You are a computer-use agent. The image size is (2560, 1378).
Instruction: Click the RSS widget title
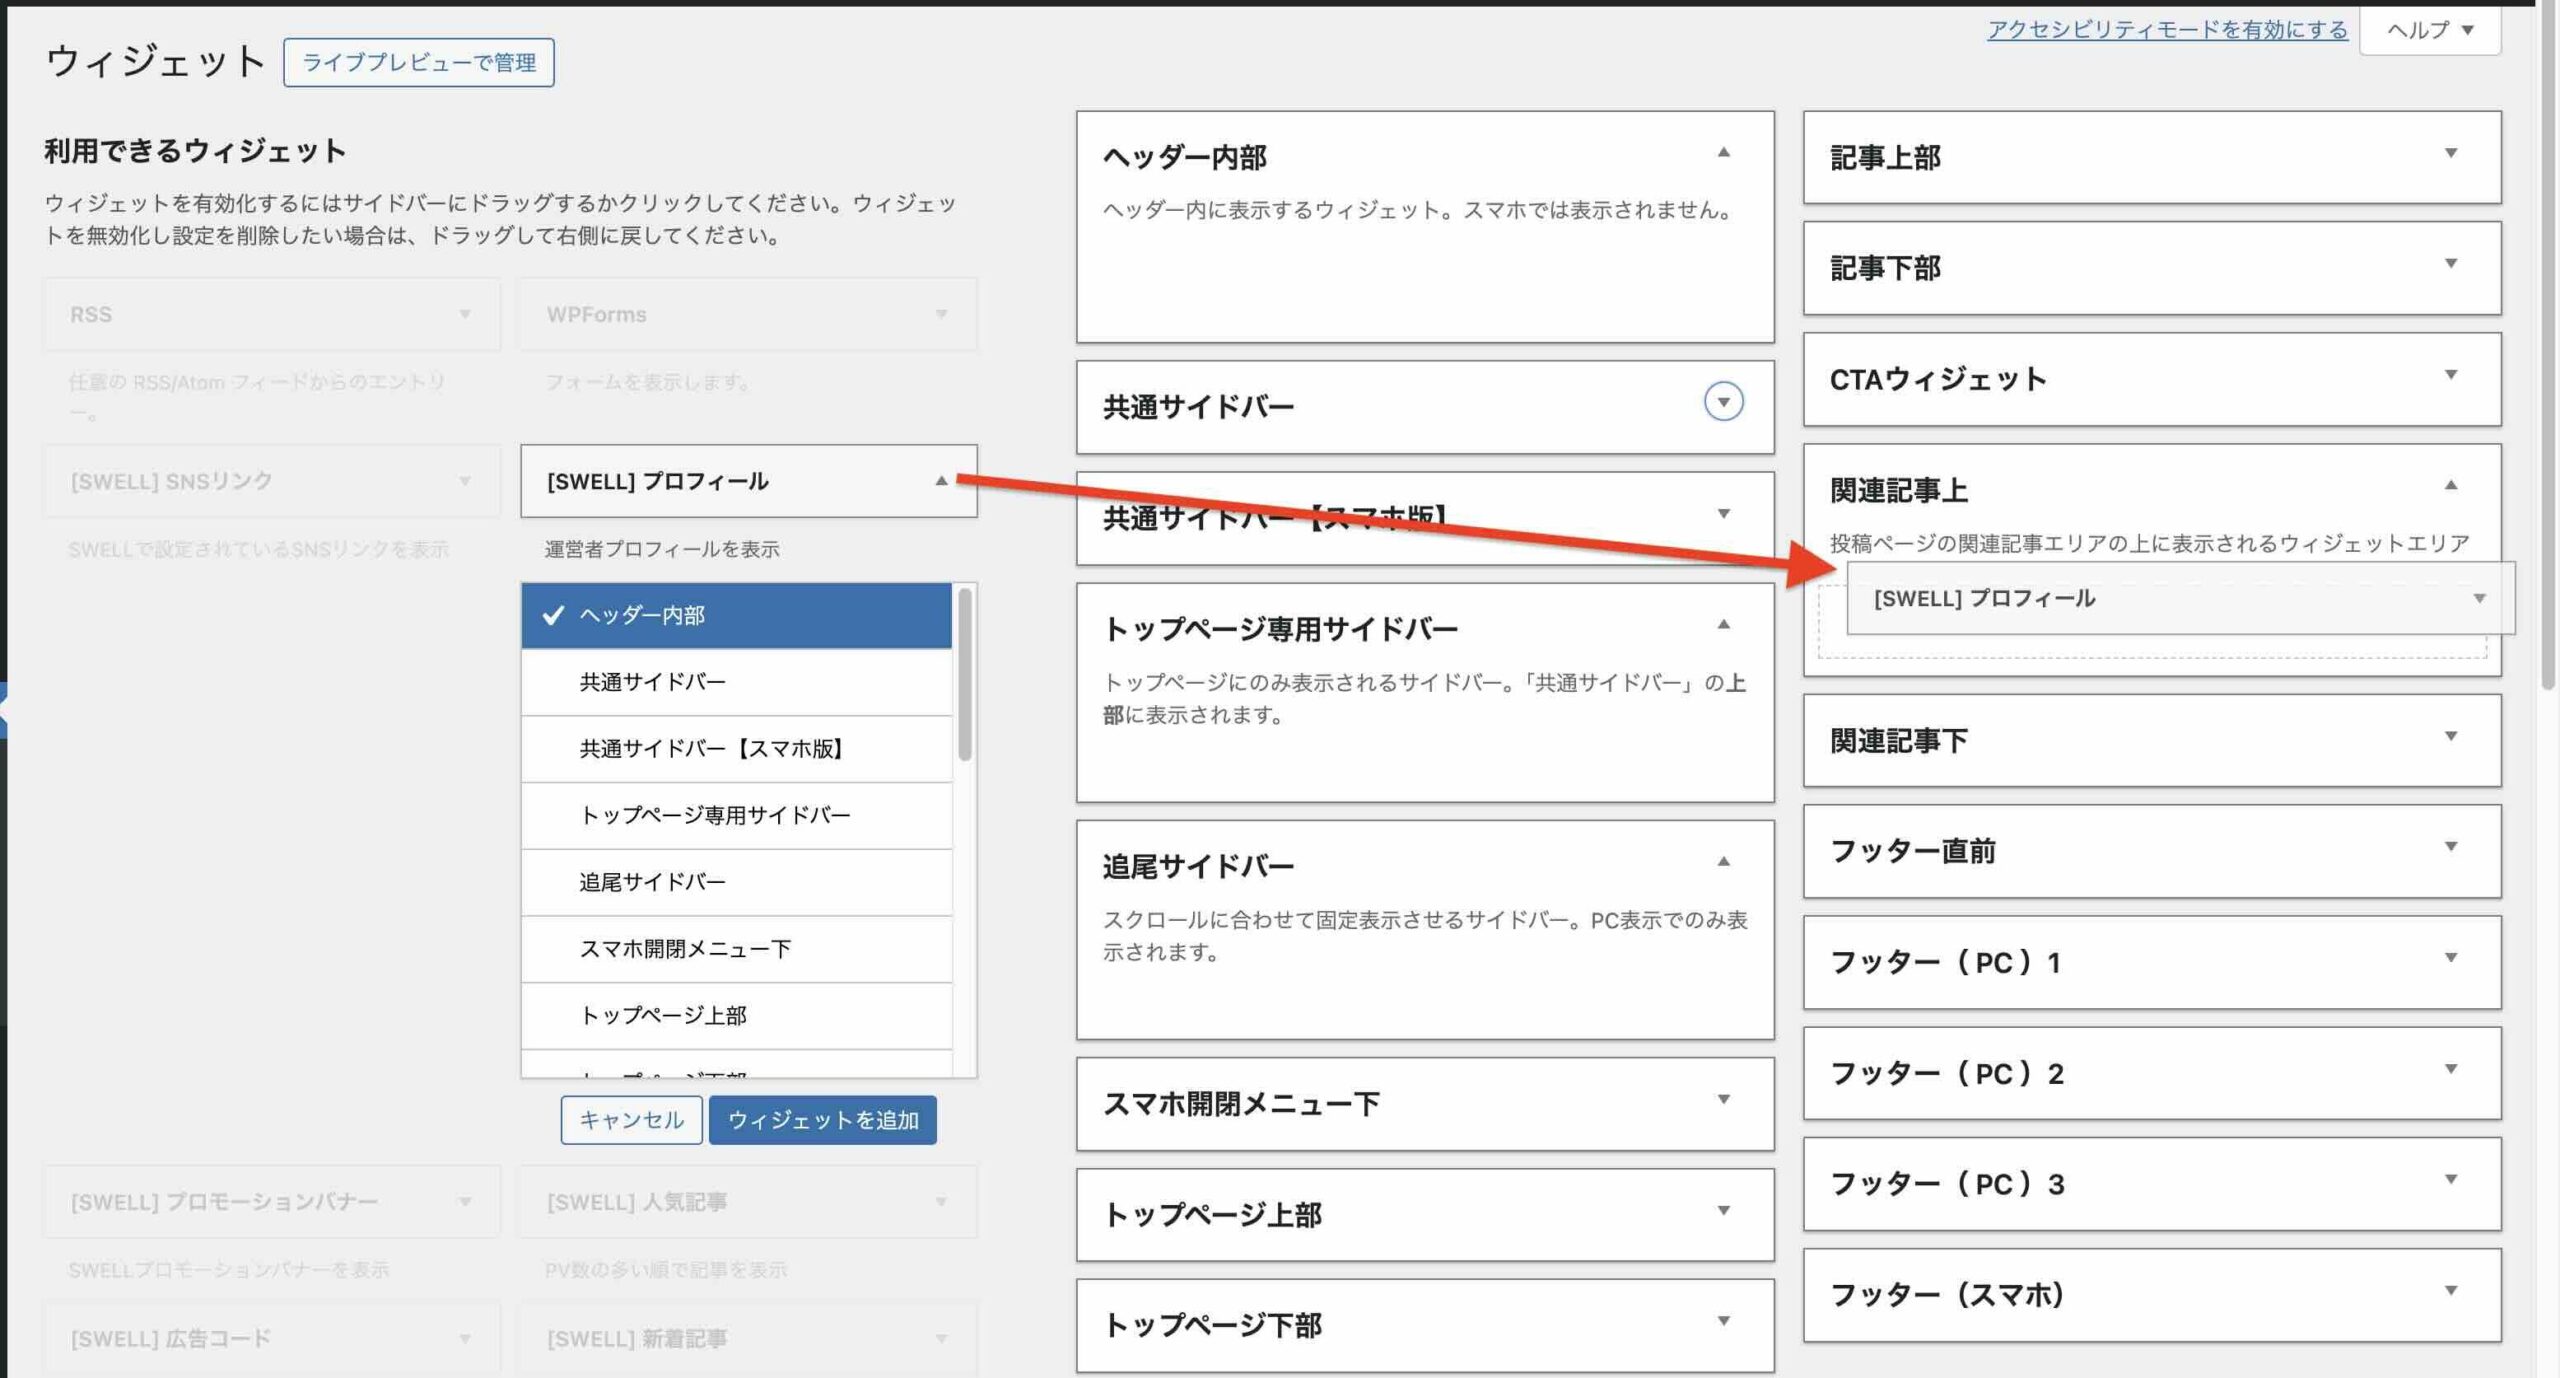click(x=90, y=314)
